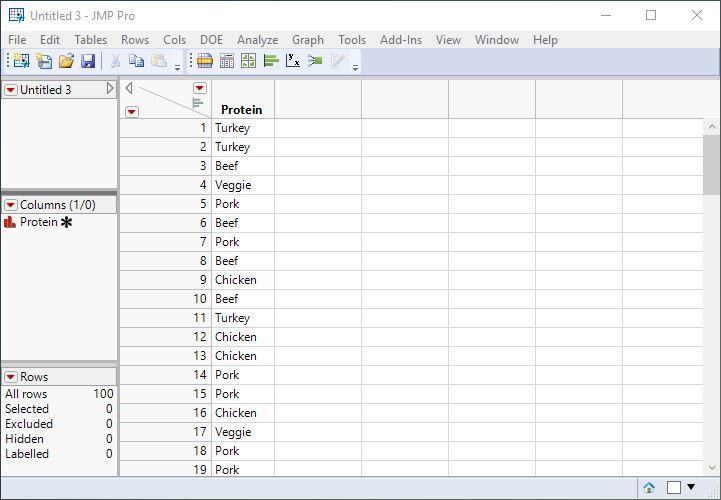Open the Edit menu
Screen dimensions: 721x500
coord(50,40)
